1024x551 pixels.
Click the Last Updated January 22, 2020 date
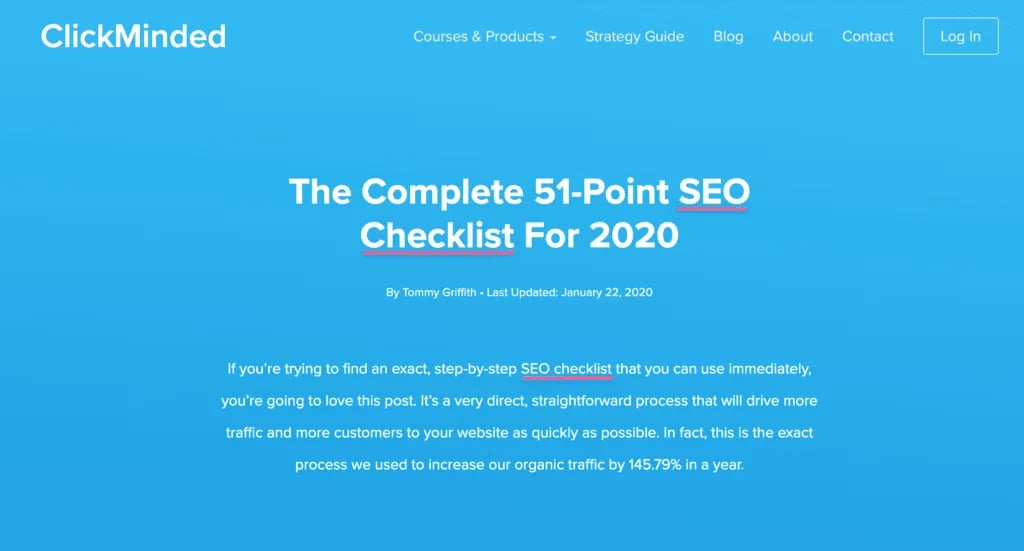coord(570,293)
